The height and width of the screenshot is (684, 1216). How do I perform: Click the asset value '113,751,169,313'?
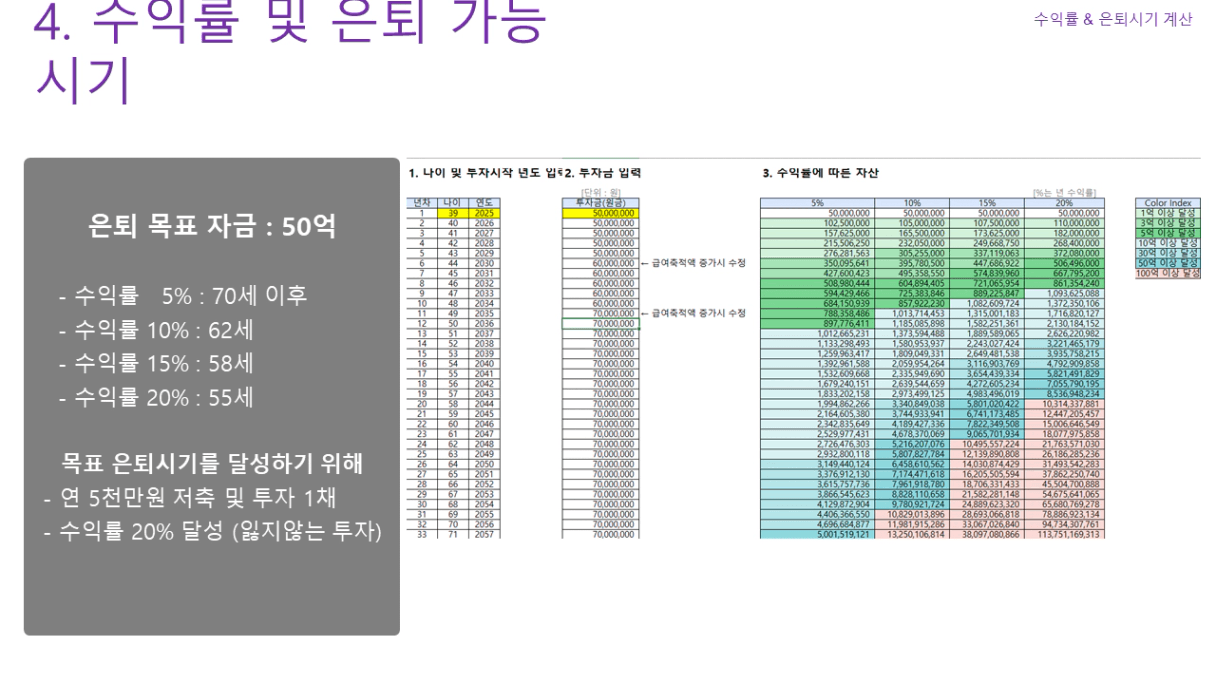click(x=1066, y=534)
